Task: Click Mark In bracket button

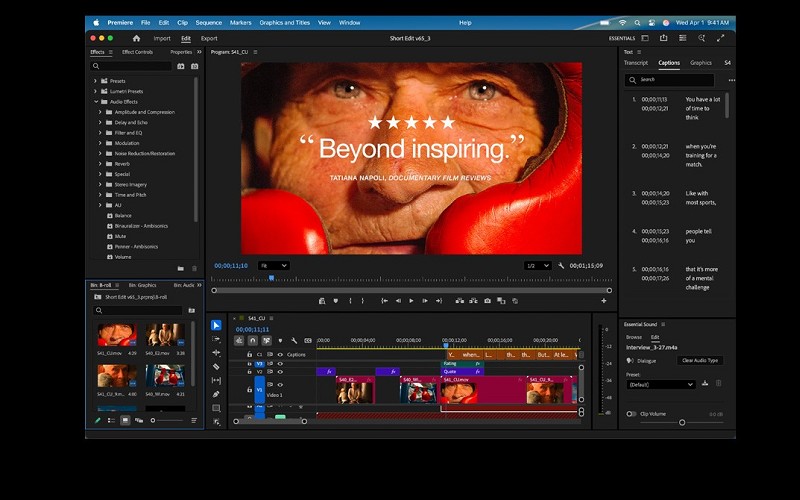Action: point(350,301)
